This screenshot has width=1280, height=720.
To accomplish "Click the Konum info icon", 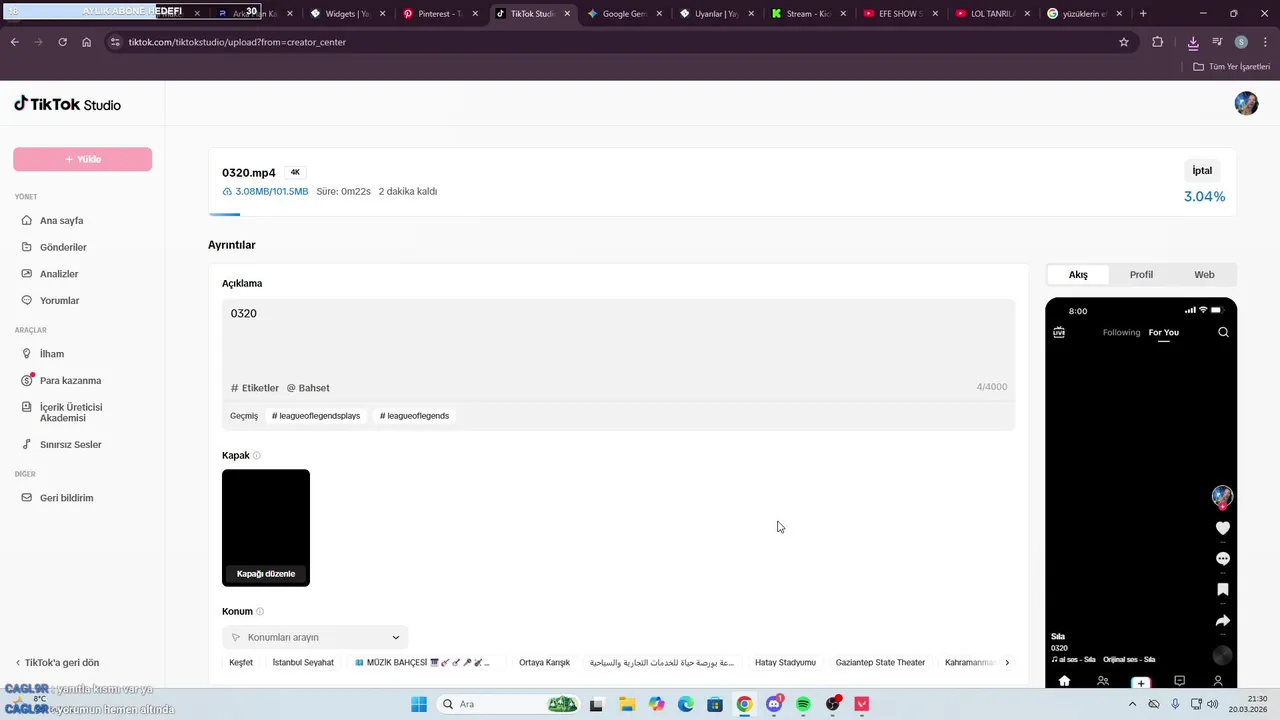I will (x=260, y=611).
